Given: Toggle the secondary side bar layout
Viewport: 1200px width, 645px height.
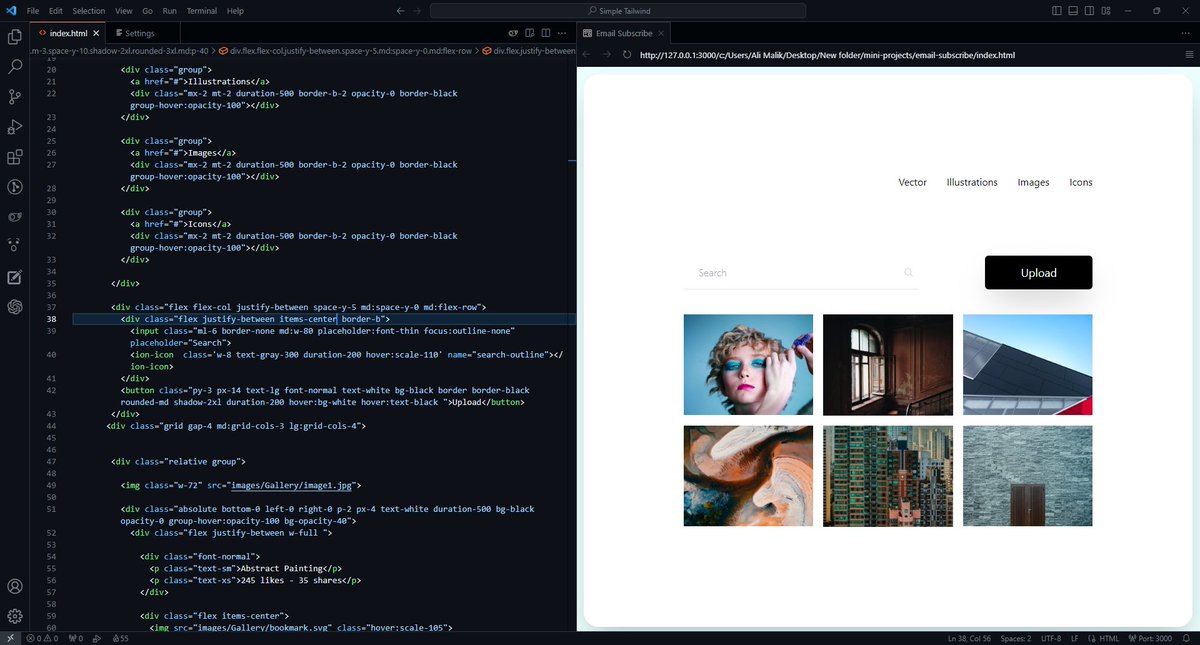Looking at the screenshot, I should pyautogui.click(x=1089, y=11).
